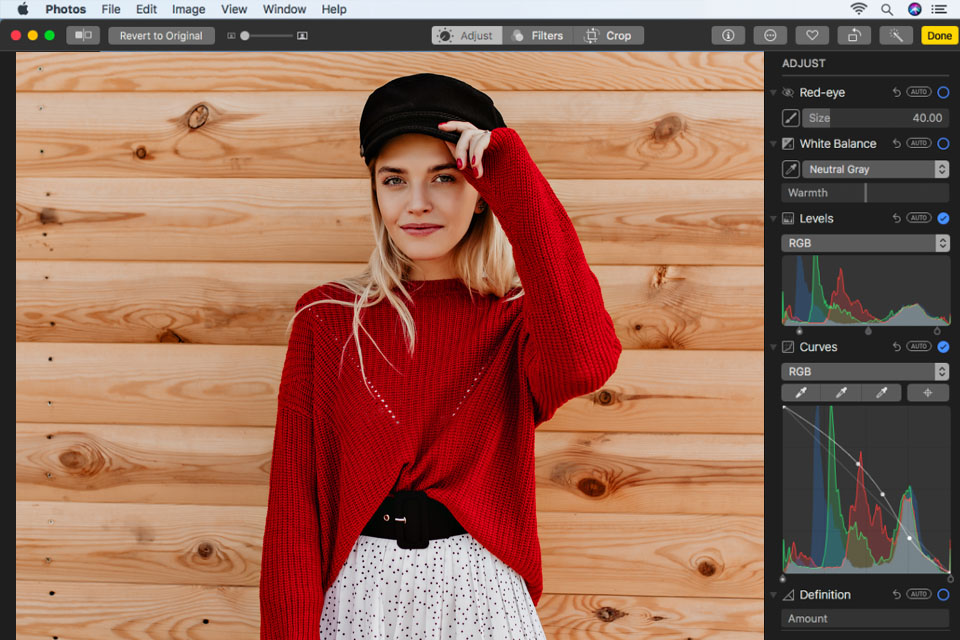The height and width of the screenshot is (640, 960).
Task: Adjust the zoom slider knob
Action: click(x=245, y=36)
